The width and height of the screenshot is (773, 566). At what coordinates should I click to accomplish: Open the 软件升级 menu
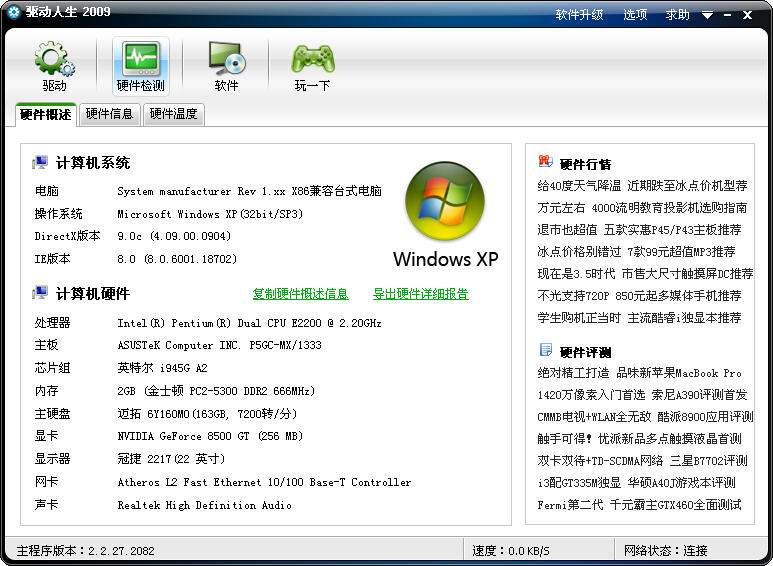[580, 15]
